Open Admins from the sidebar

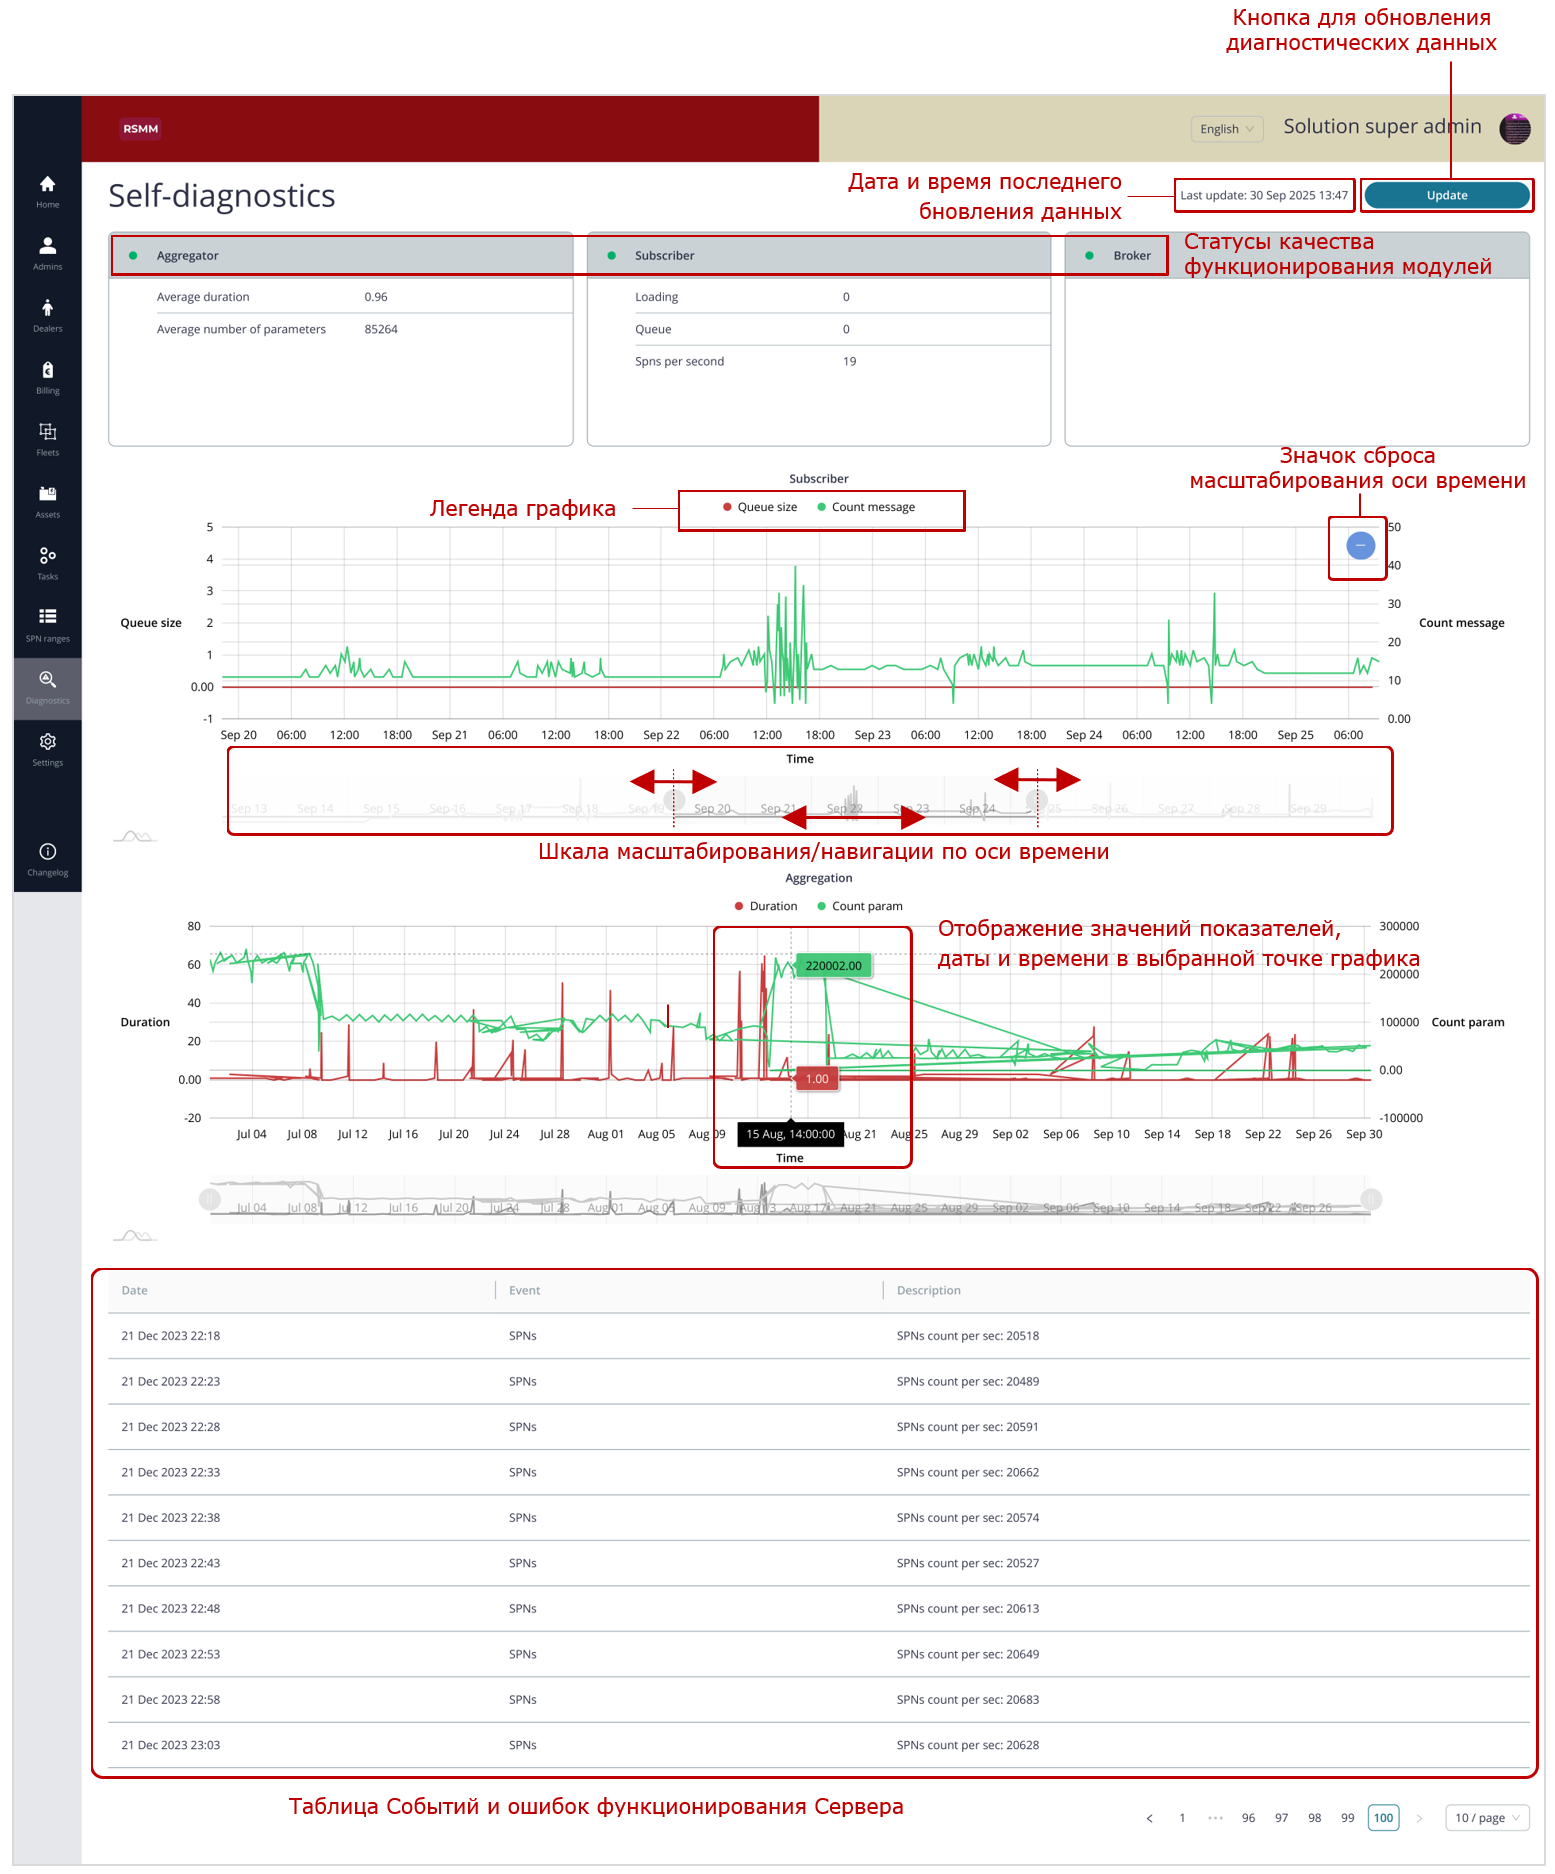tap(47, 253)
